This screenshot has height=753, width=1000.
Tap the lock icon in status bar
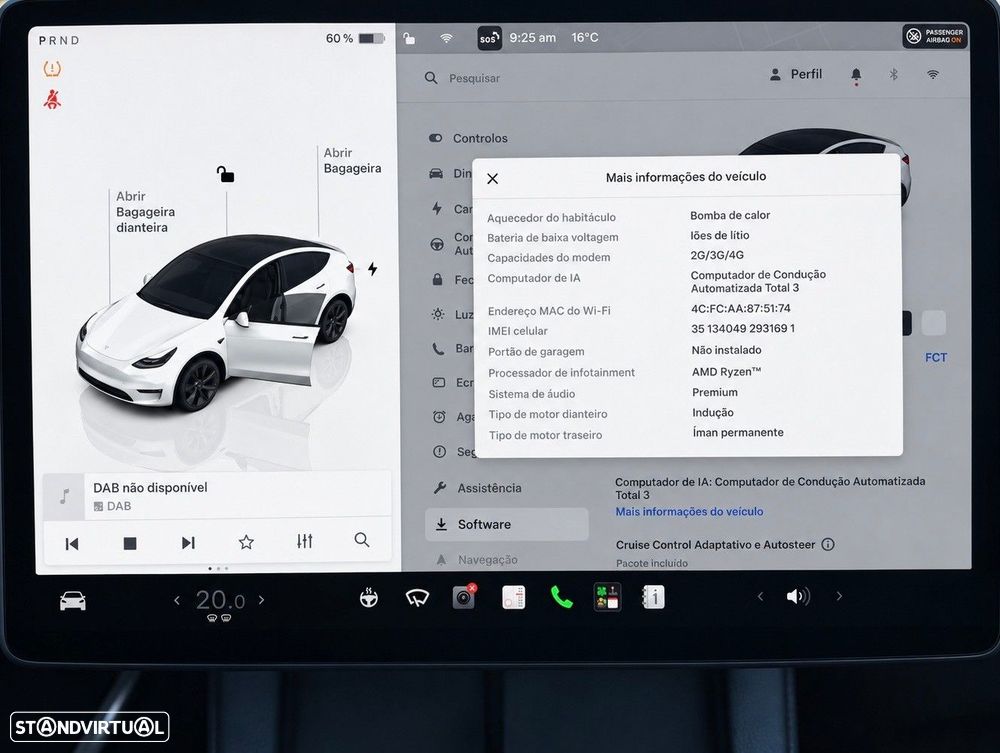click(x=409, y=38)
